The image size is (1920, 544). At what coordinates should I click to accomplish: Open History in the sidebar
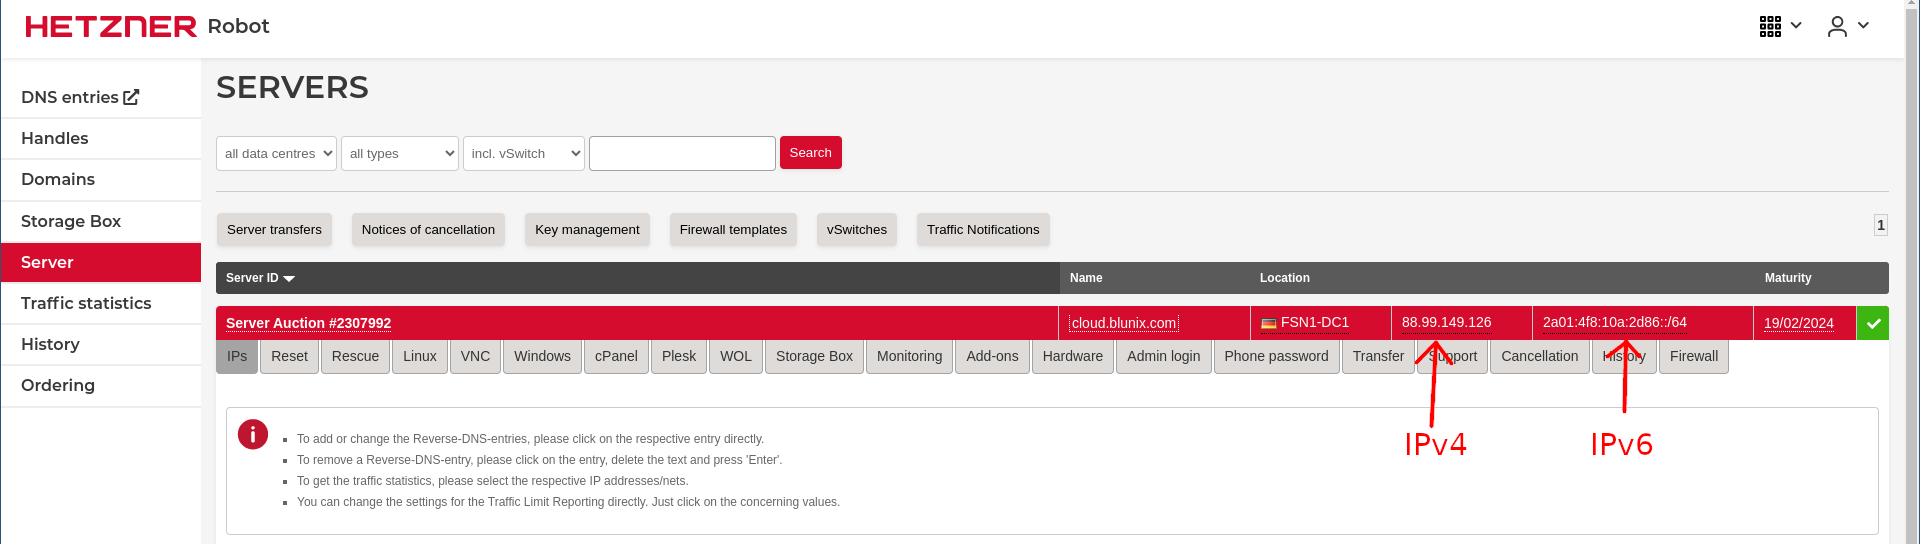point(100,344)
